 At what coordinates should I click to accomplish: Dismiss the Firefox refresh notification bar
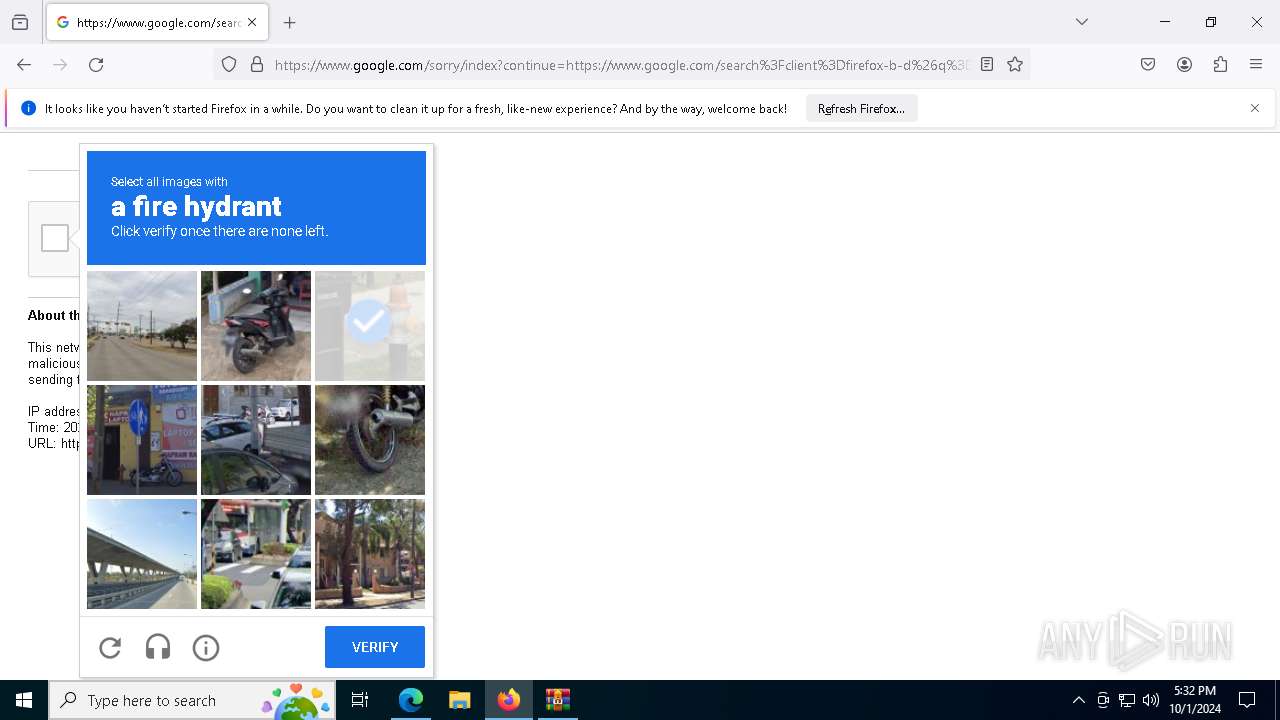(1255, 108)
